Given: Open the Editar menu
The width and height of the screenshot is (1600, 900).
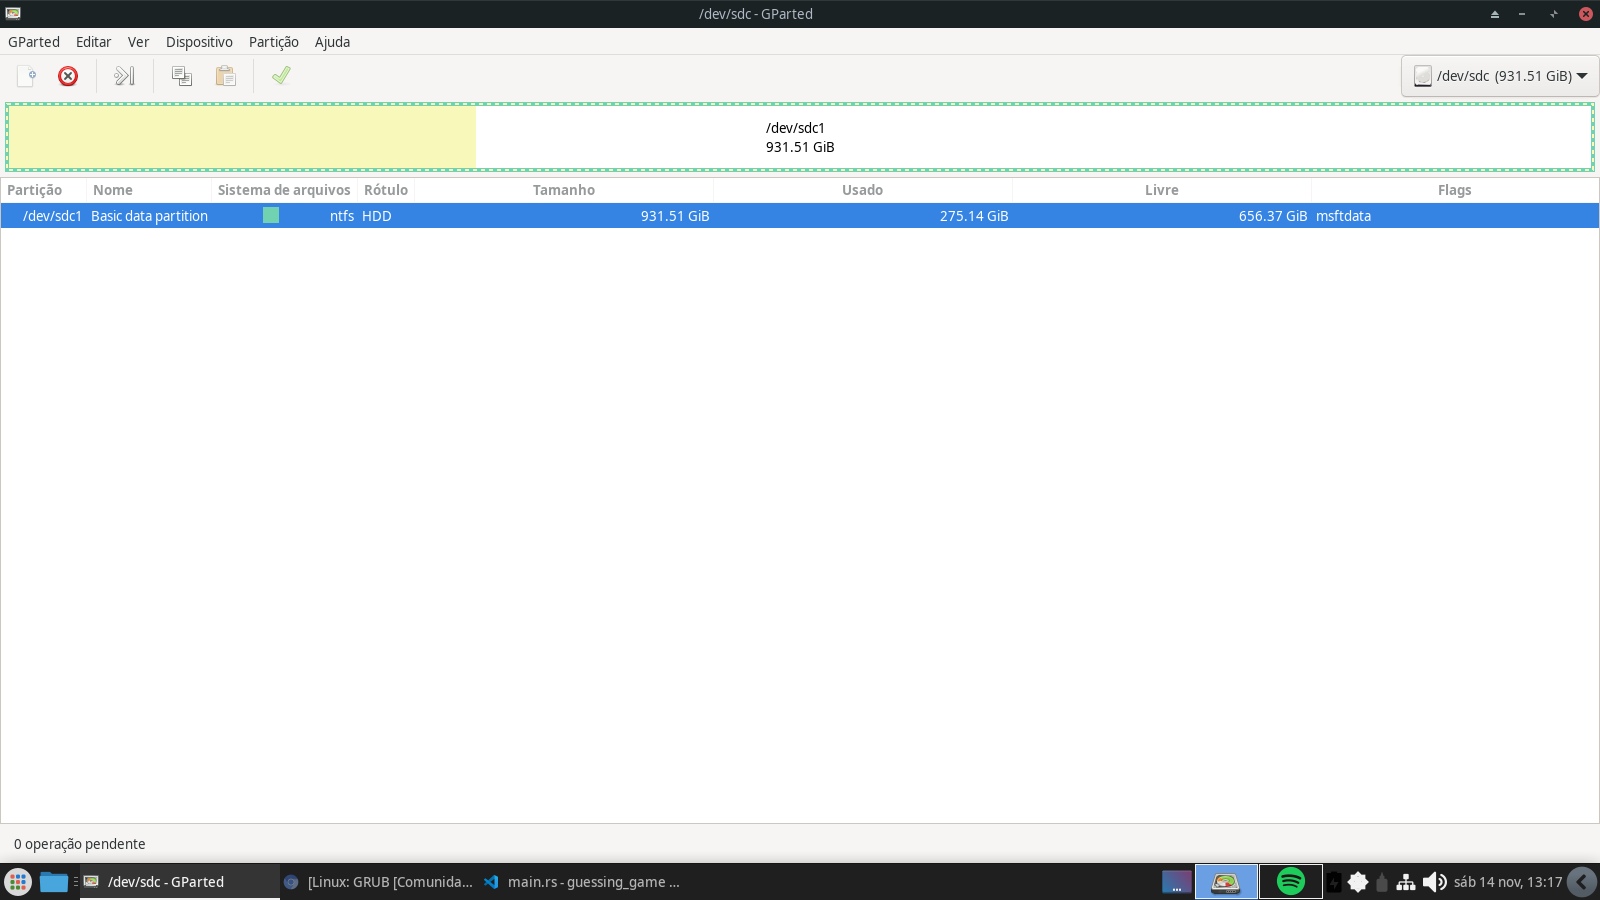Looking at the screenshot, I should coord(93,42).
